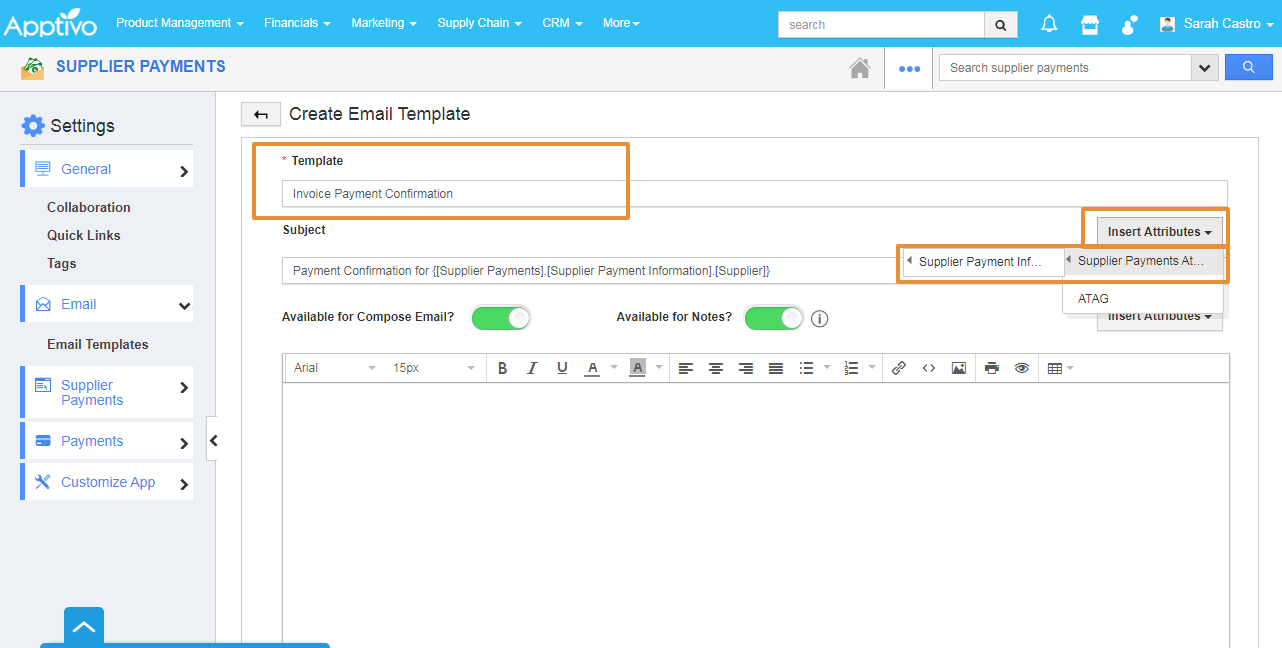Click the Supplier Payments app icon
This screenshot has width=1282, height=648.
tap(33, 68)
